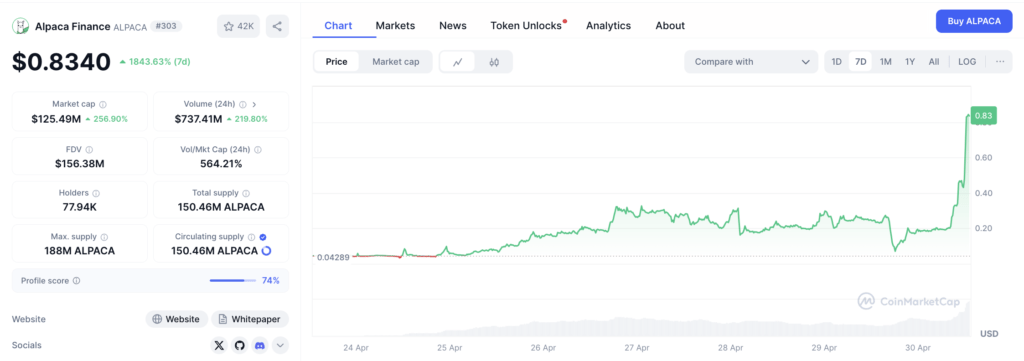Click the share icon beside the watchlist
This screenshot has width=1024, height=361.
click(x=277, y=26)
